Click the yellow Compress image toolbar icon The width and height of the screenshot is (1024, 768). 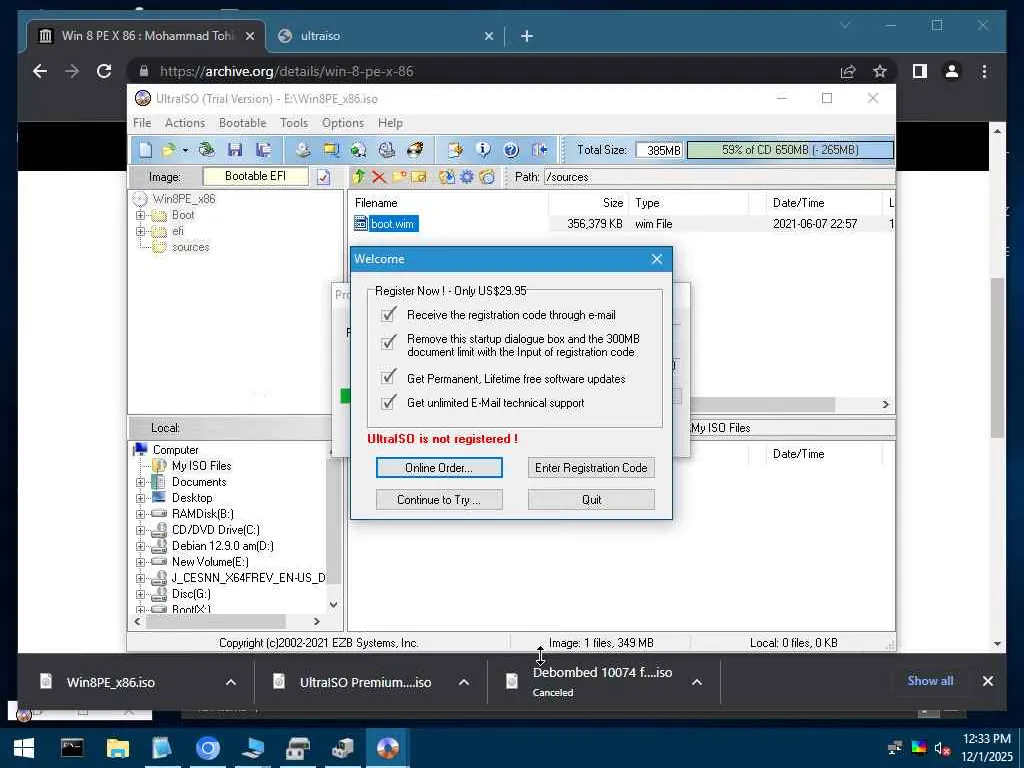331,150
